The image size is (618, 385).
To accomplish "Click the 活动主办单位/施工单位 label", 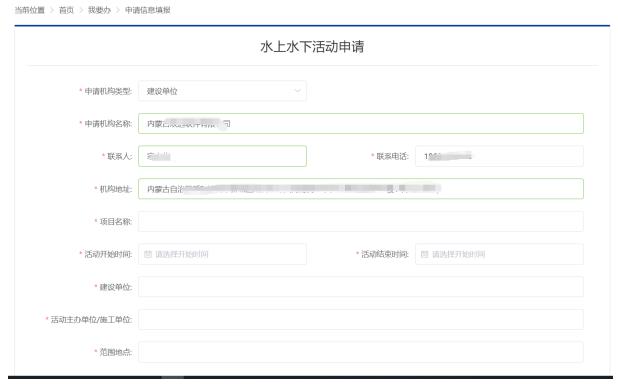I will coord(91,320).
